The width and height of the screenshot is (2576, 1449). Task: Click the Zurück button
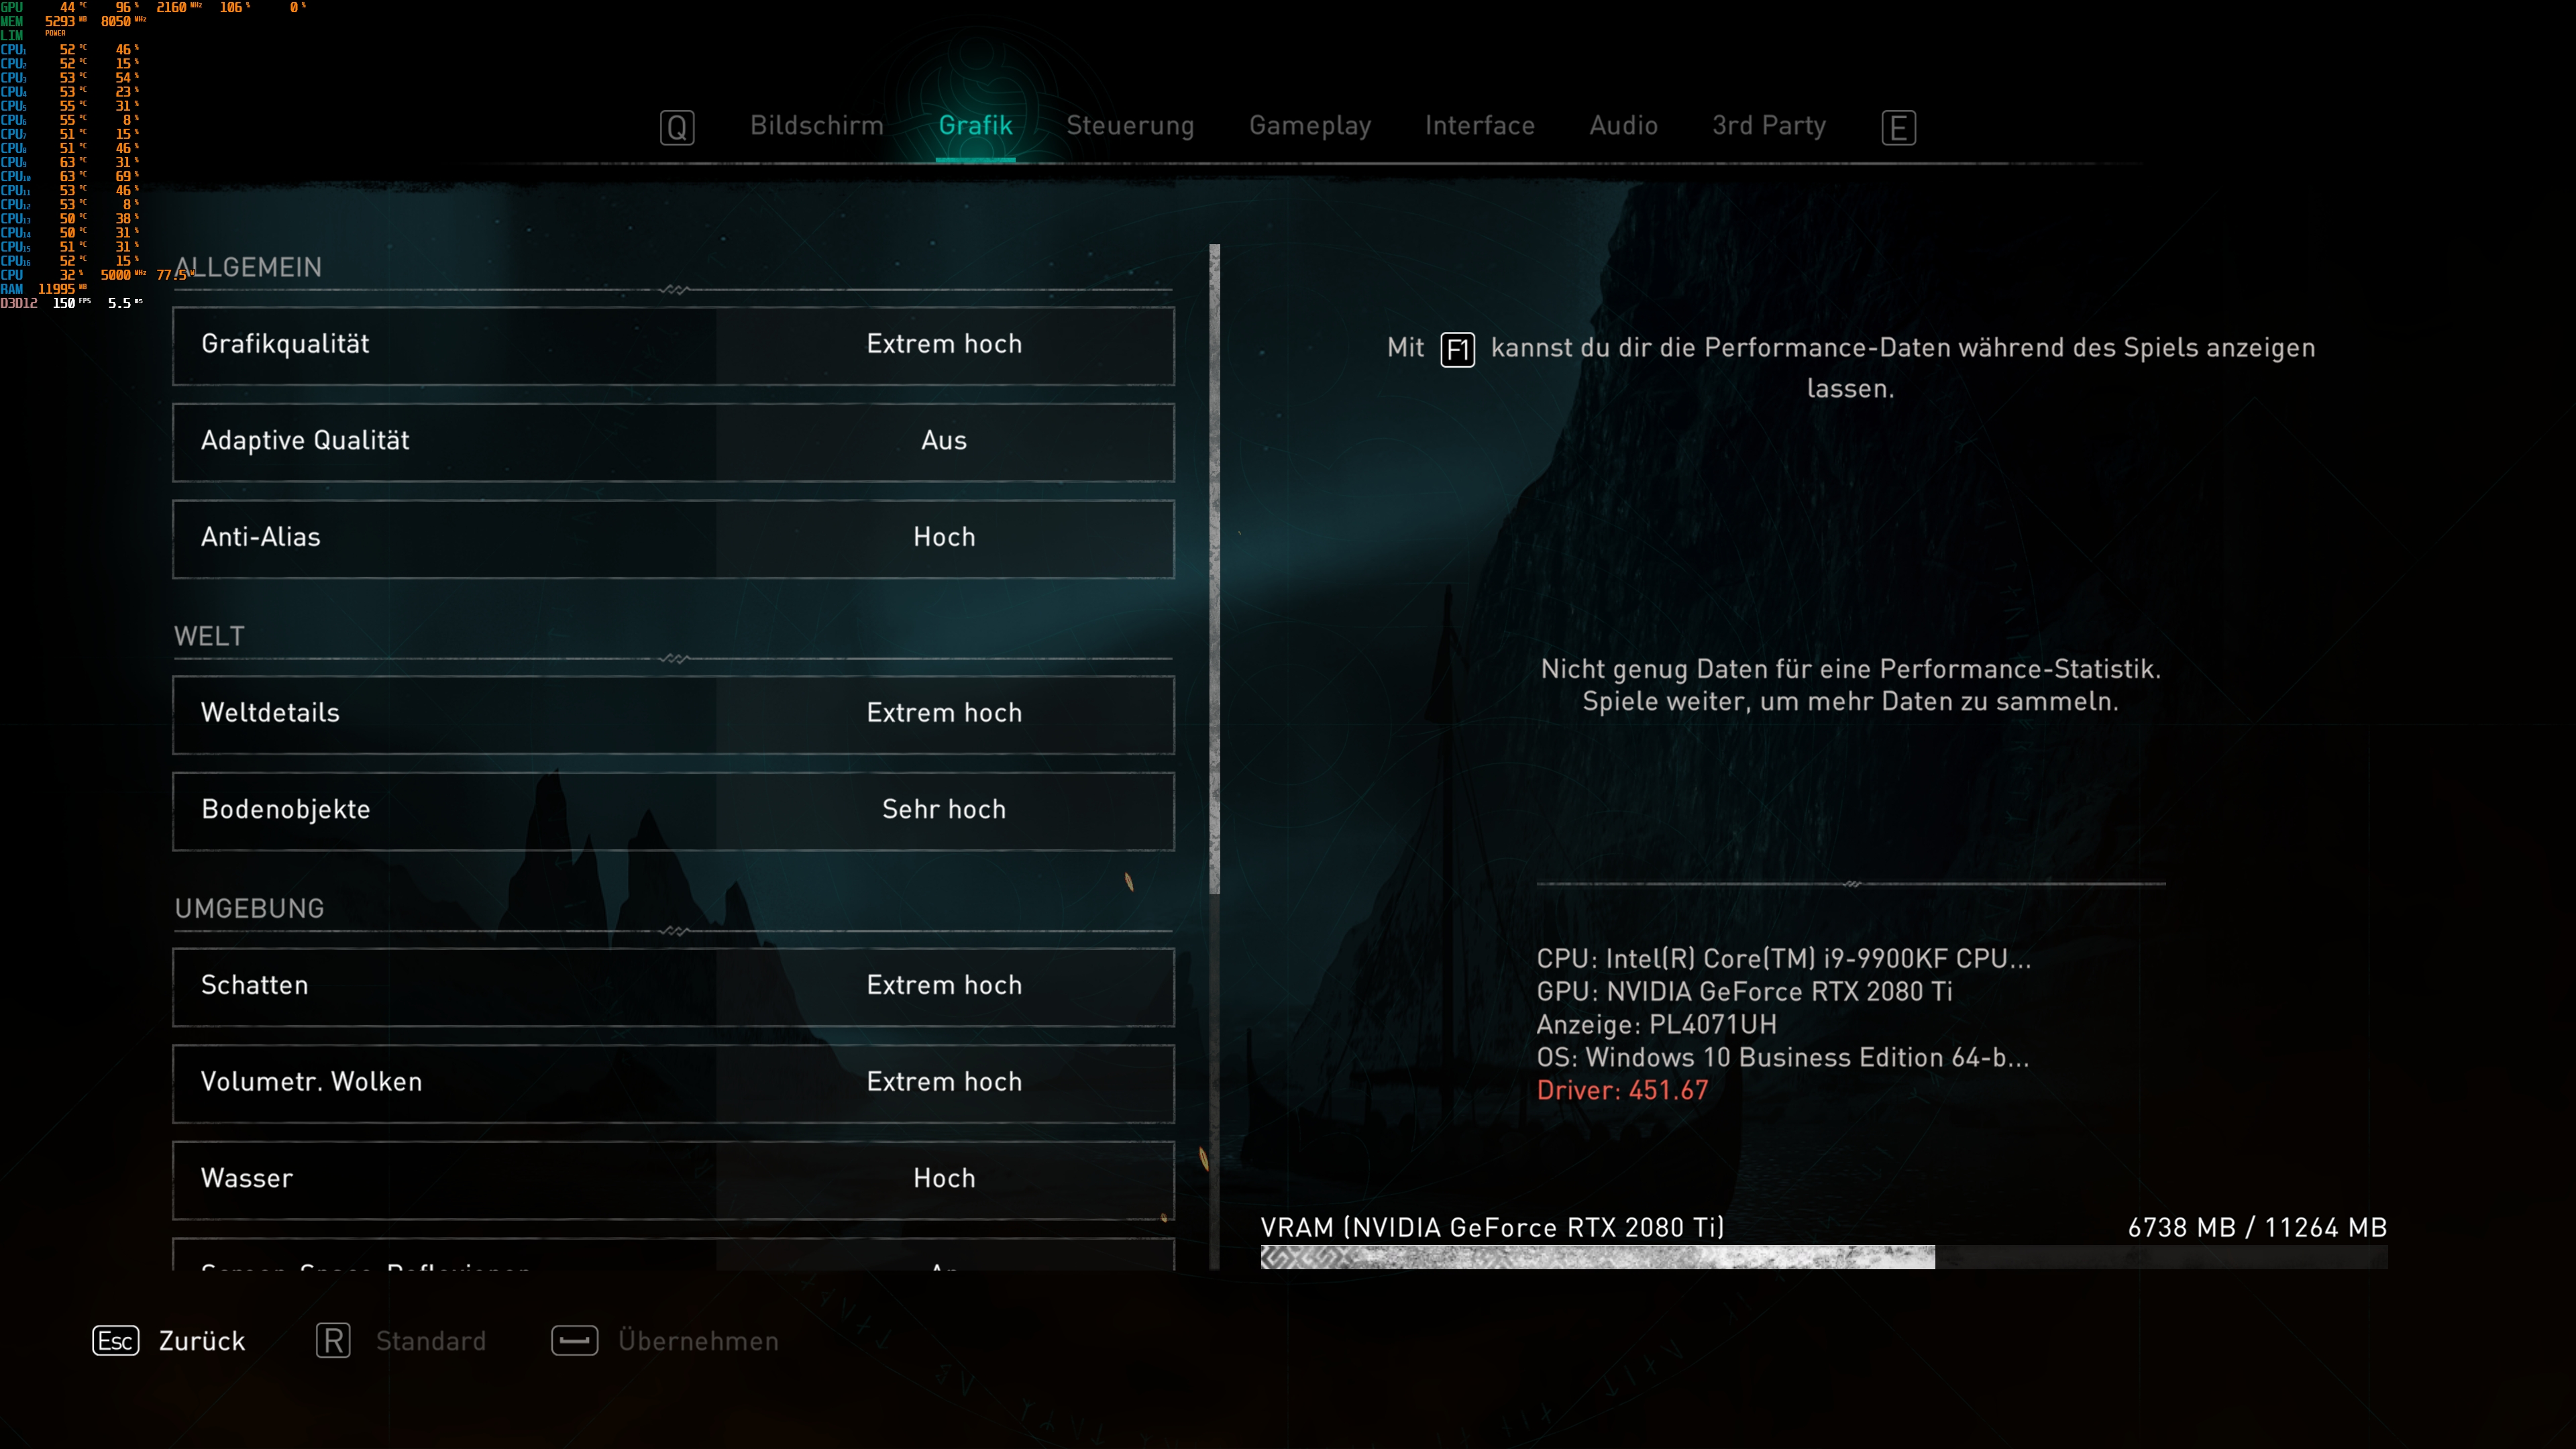click(201, 1341)
